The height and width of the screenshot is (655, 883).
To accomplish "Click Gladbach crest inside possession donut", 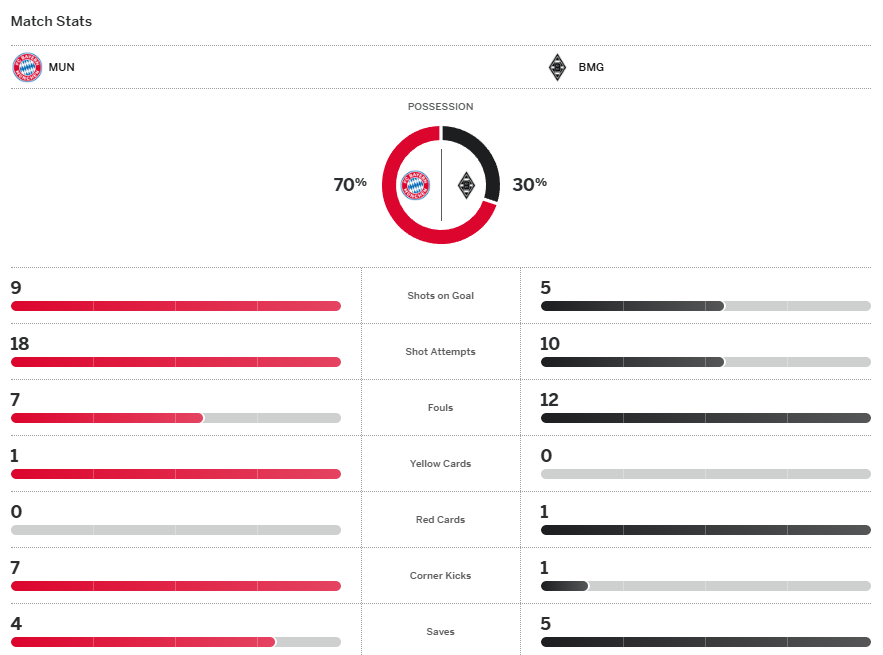I will coord(465,185).
